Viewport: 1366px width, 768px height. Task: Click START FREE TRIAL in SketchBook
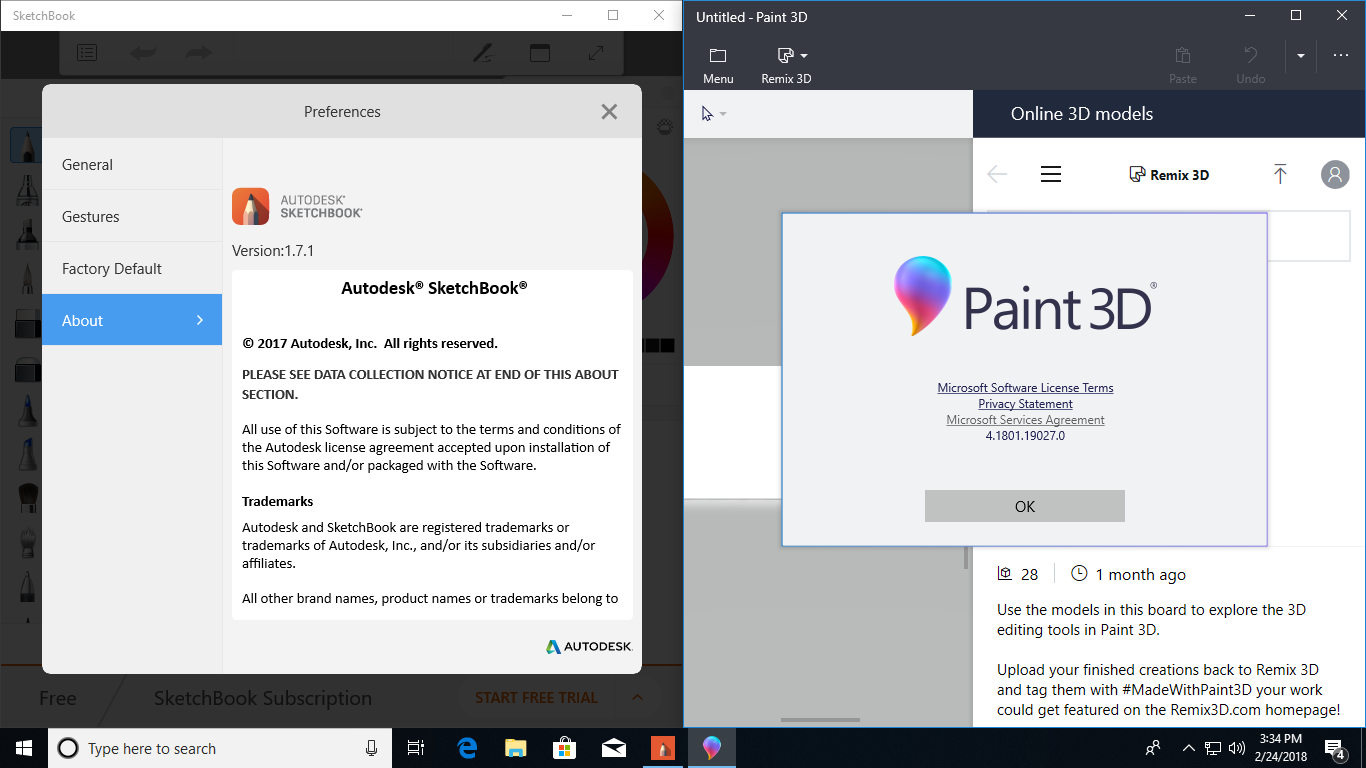[x=536, y=698]
